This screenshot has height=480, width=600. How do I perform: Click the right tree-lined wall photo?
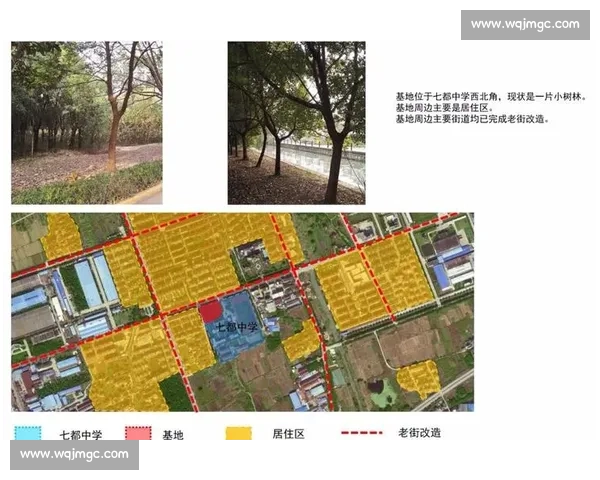point(297,122)
